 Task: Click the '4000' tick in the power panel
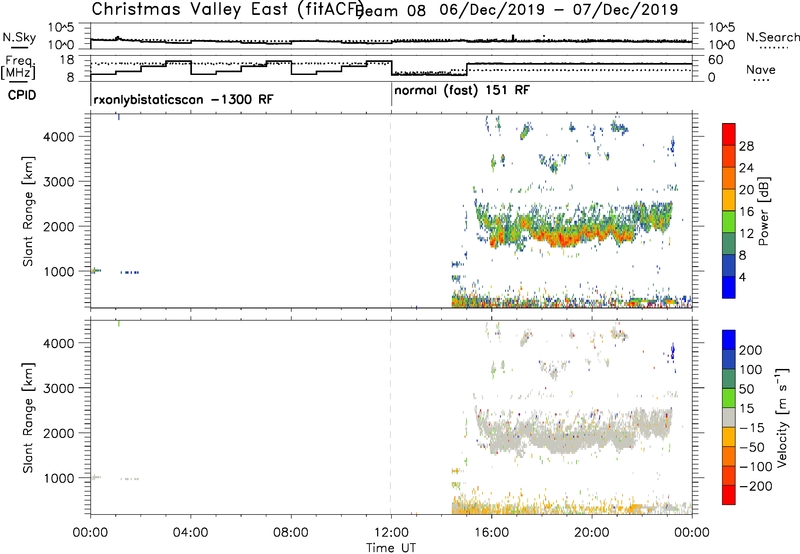(59, 137)
